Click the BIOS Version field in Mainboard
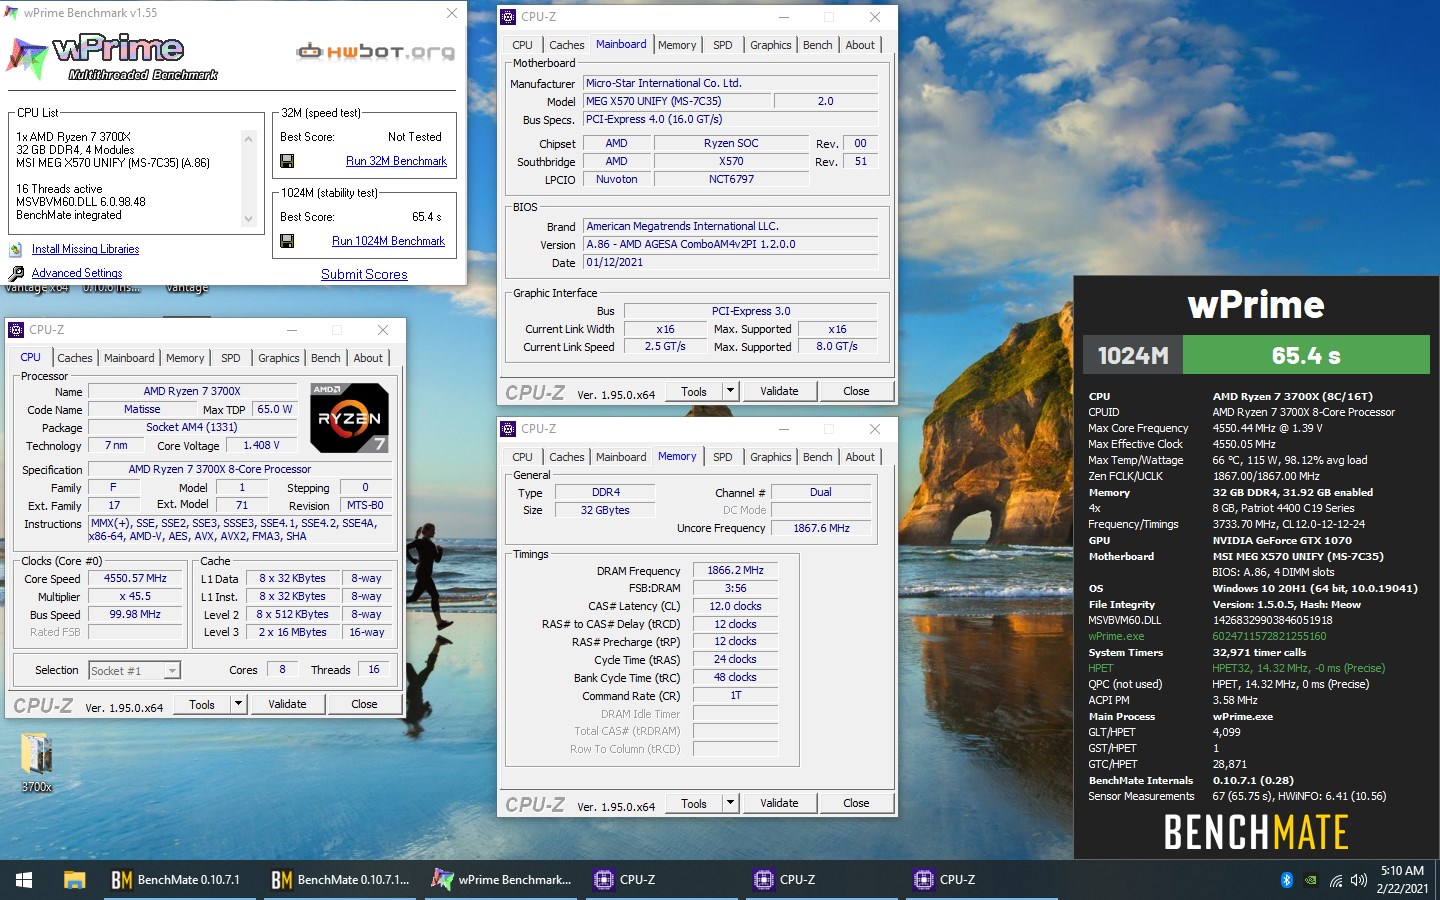The image size is (1440, 900). click(731, 244)
